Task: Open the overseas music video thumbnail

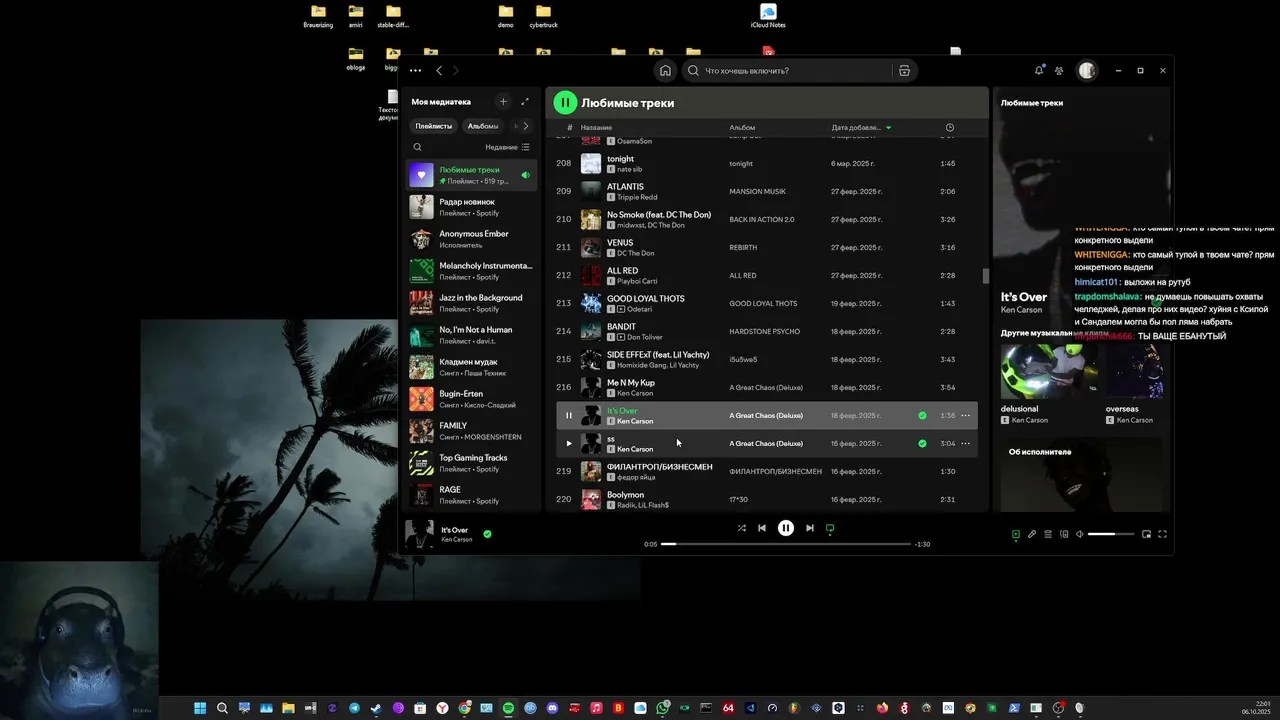Action: [1136, 371]
